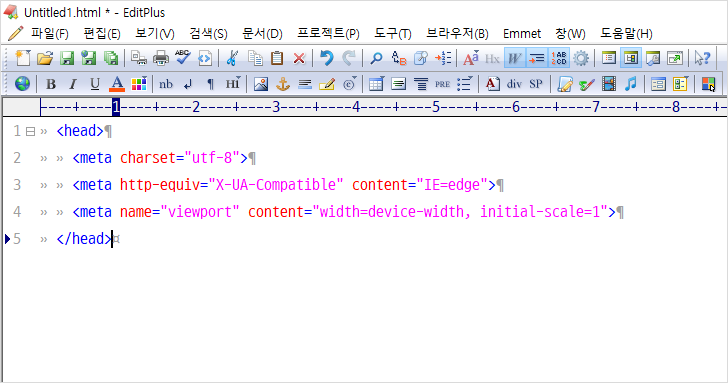Insert anchor tag using the anchor icon
Screen dimensions: 728x383
(283, 84)
